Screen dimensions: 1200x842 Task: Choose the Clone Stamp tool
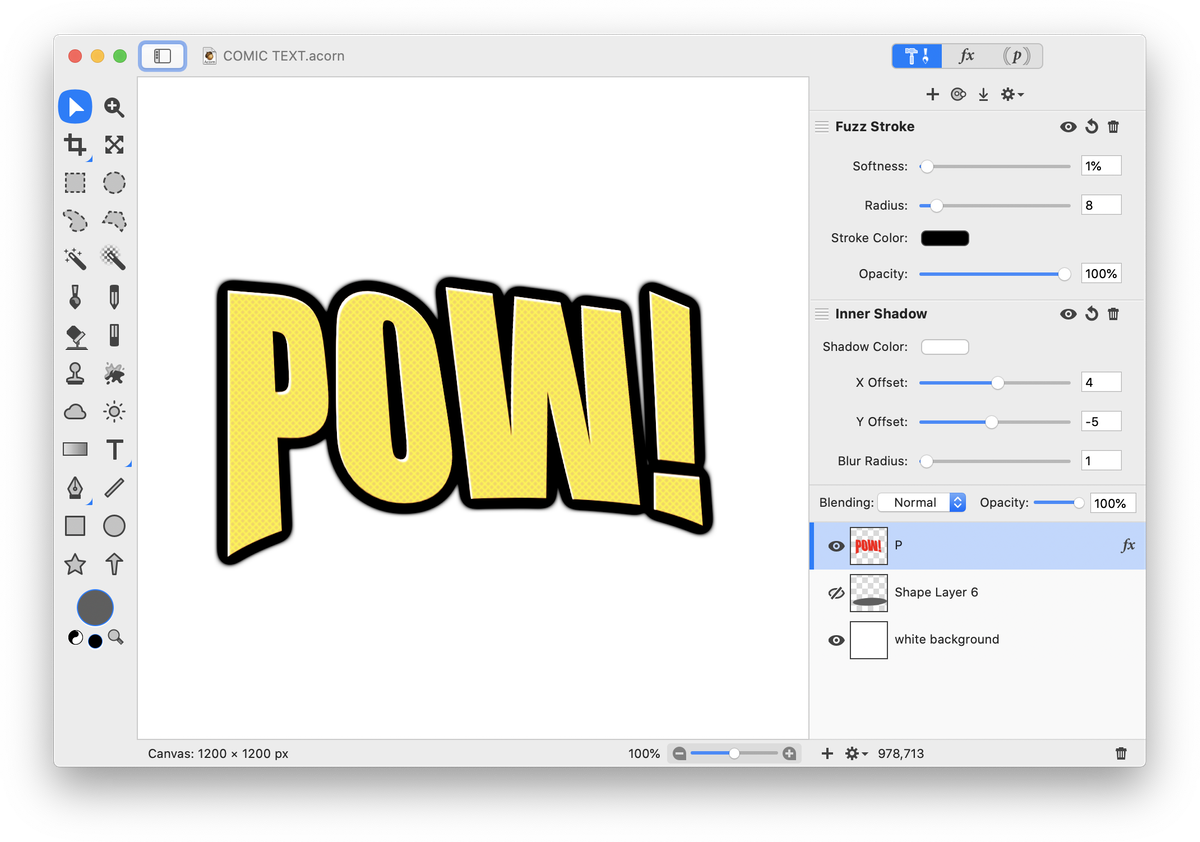point(75,373)
